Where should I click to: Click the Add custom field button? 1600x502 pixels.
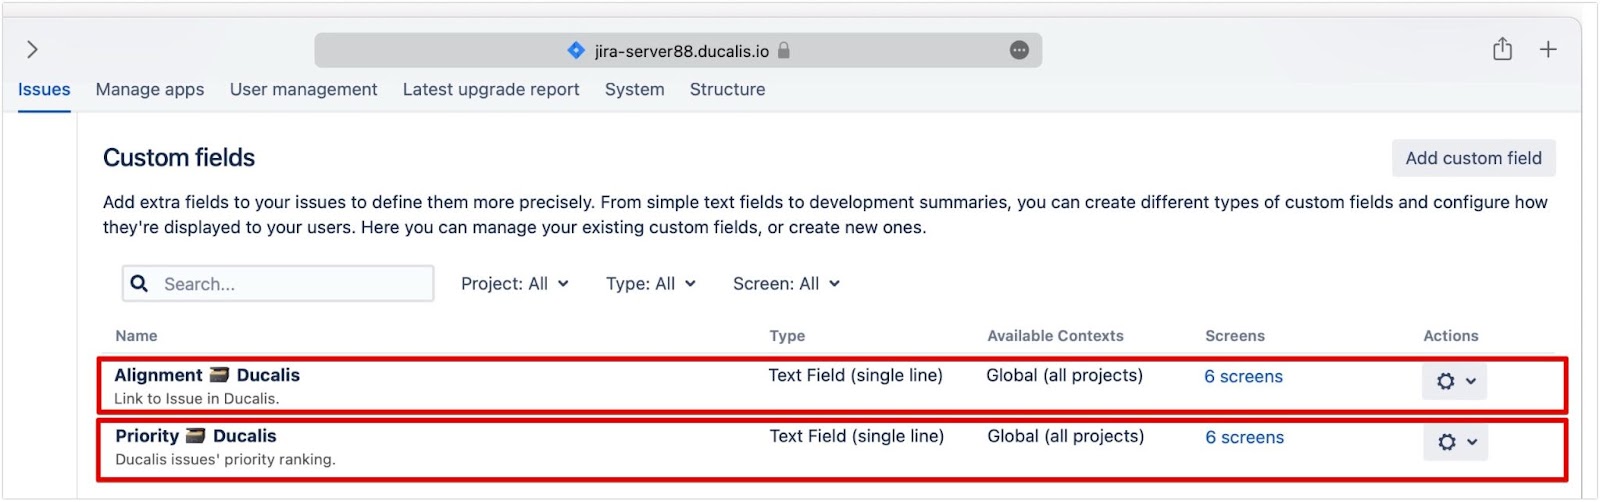pyautogui.click(x=1473, y=158)
